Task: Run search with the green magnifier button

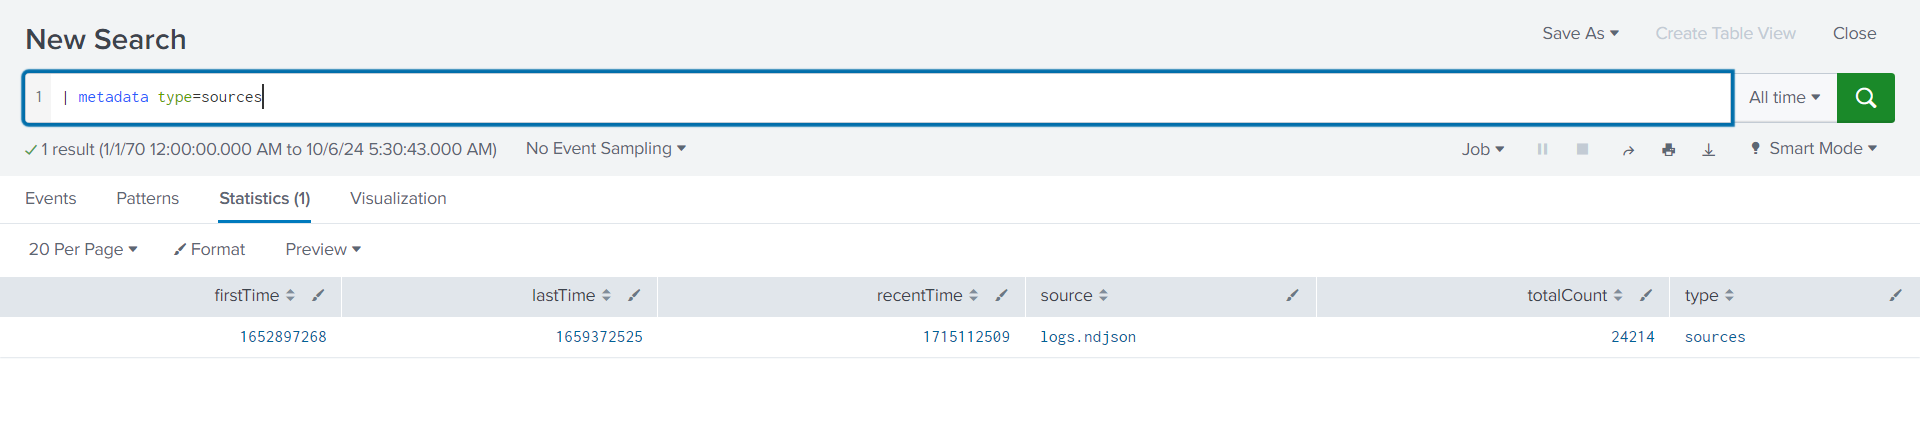Action: (1865, 97)
